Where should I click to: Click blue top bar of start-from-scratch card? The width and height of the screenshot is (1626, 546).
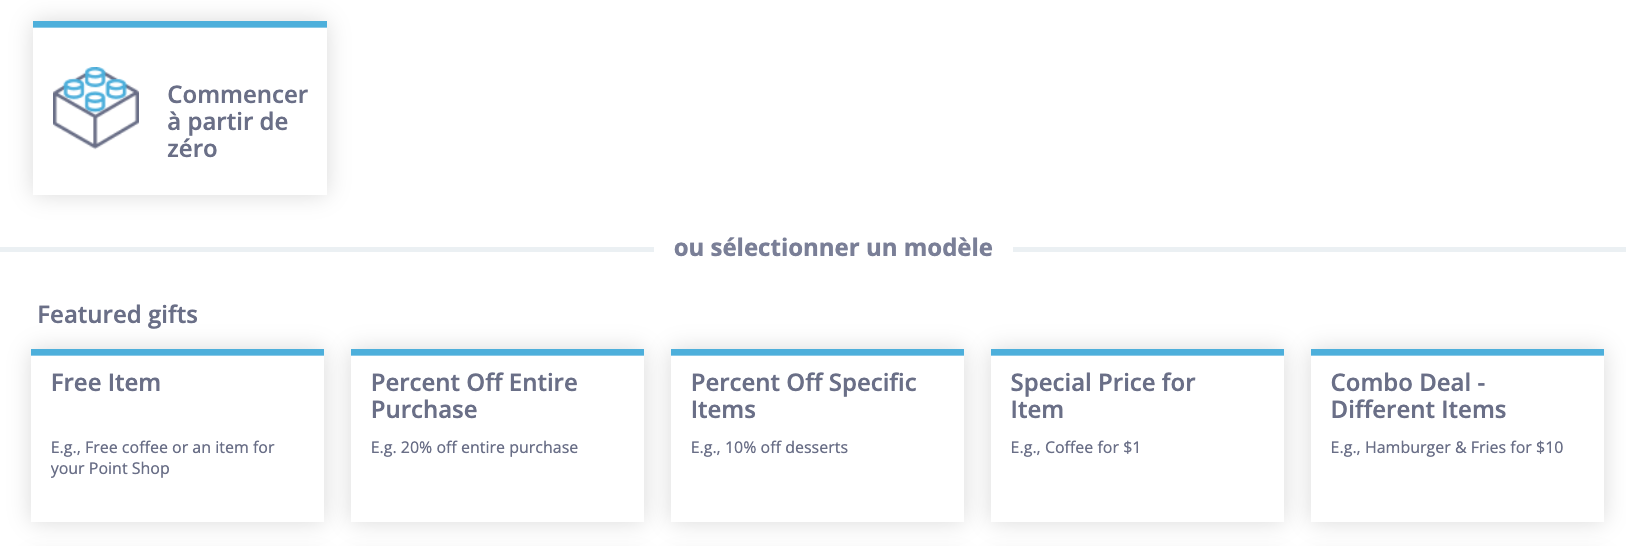coord(180,24)
